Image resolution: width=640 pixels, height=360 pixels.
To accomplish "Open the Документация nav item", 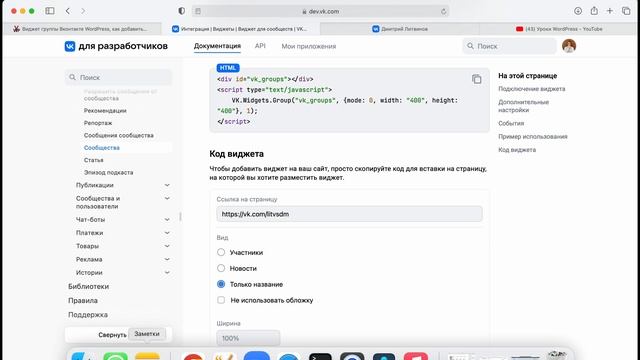I will (217, 46).
